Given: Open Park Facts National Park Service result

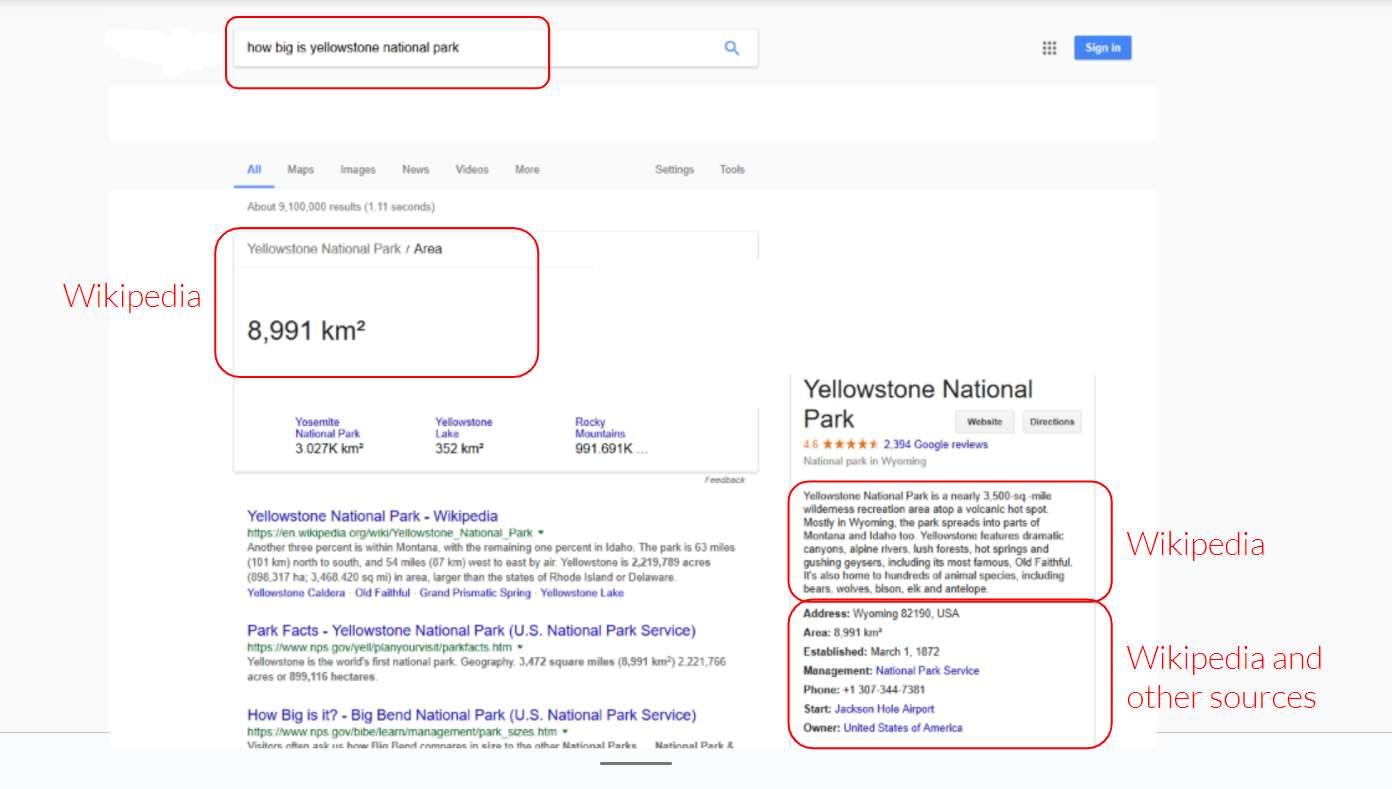Looking at the screenshot, I should coord(471,631).
